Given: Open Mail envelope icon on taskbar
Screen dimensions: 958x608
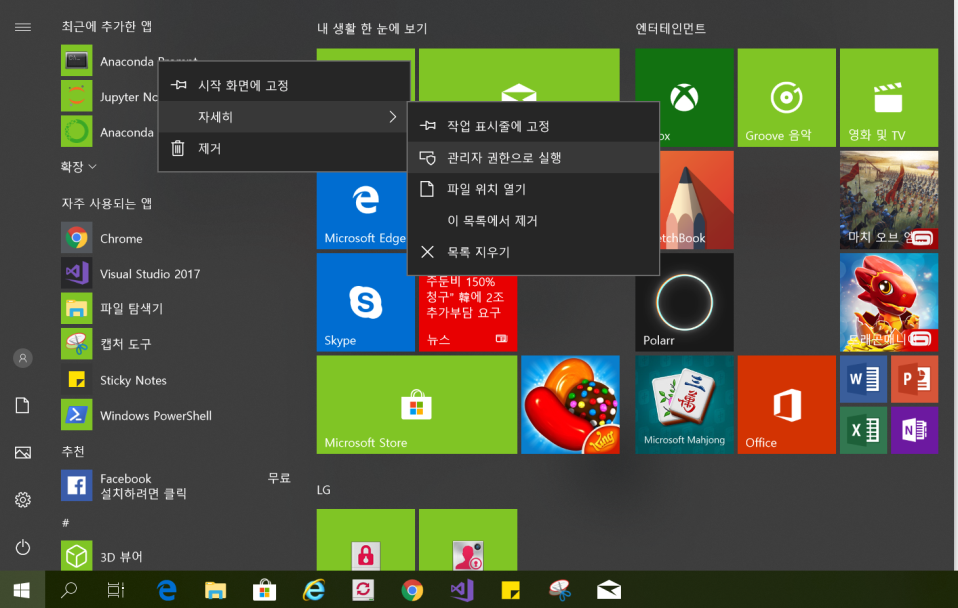Looking at the screenshot, I should coord(609,590).
